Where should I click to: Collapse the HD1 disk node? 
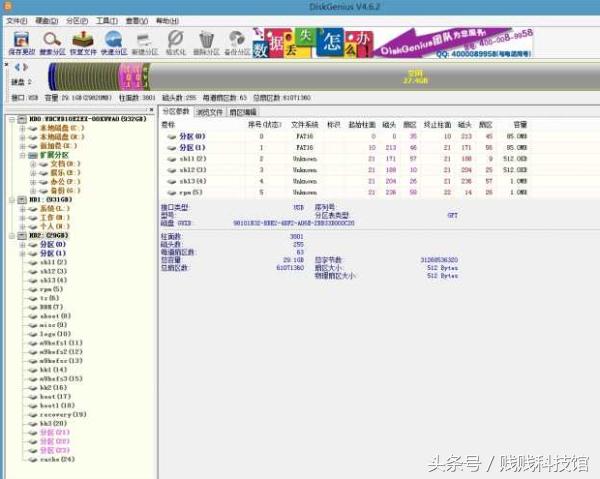click(x=12, y=200)
